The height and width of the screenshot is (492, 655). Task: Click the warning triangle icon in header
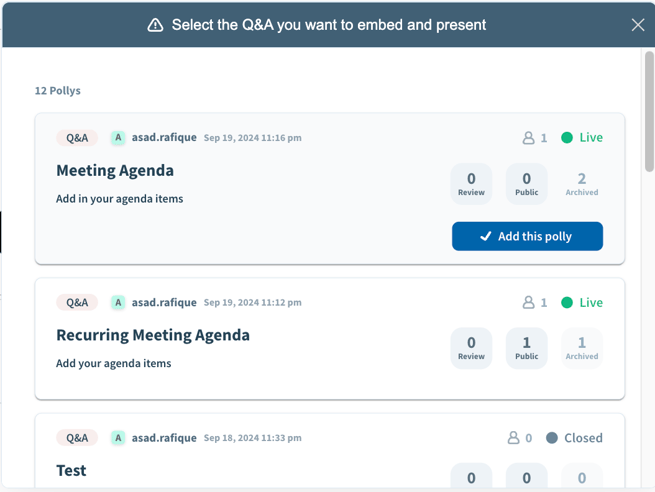pyautogui.click(x=155, y=25)
